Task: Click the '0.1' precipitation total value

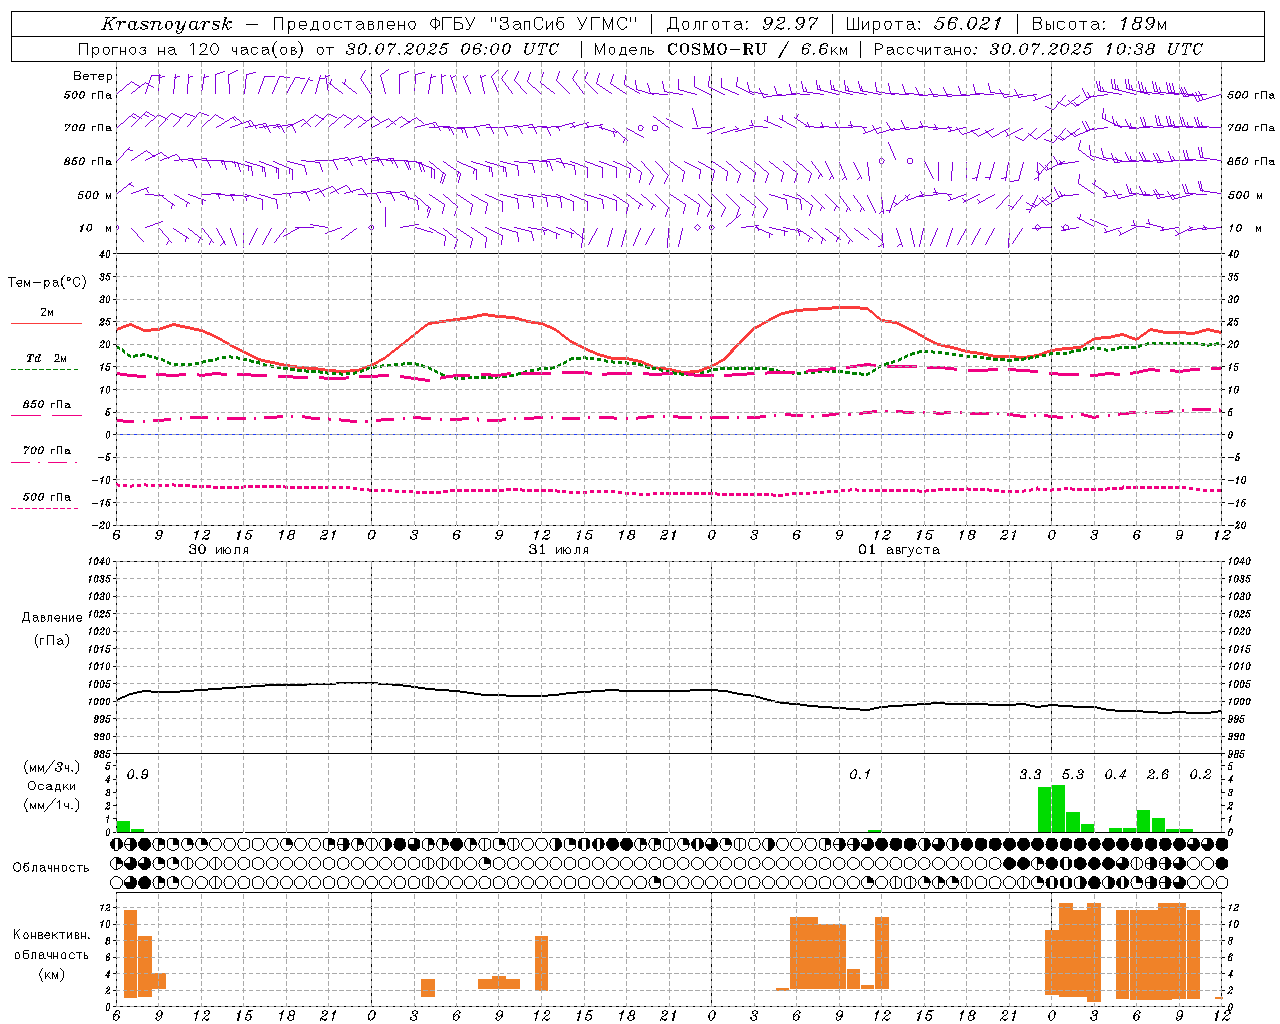Action: (860, 775)
